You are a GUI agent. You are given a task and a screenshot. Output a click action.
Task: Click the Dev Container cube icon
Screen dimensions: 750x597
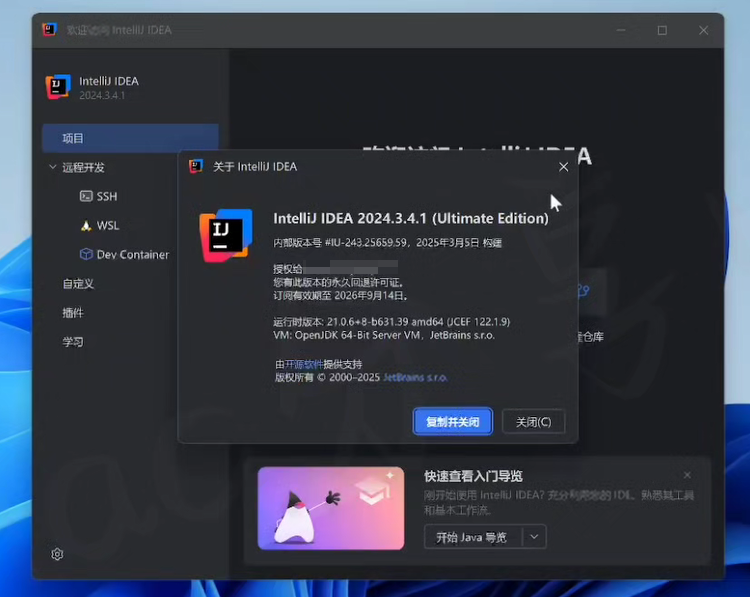point(86,254)
